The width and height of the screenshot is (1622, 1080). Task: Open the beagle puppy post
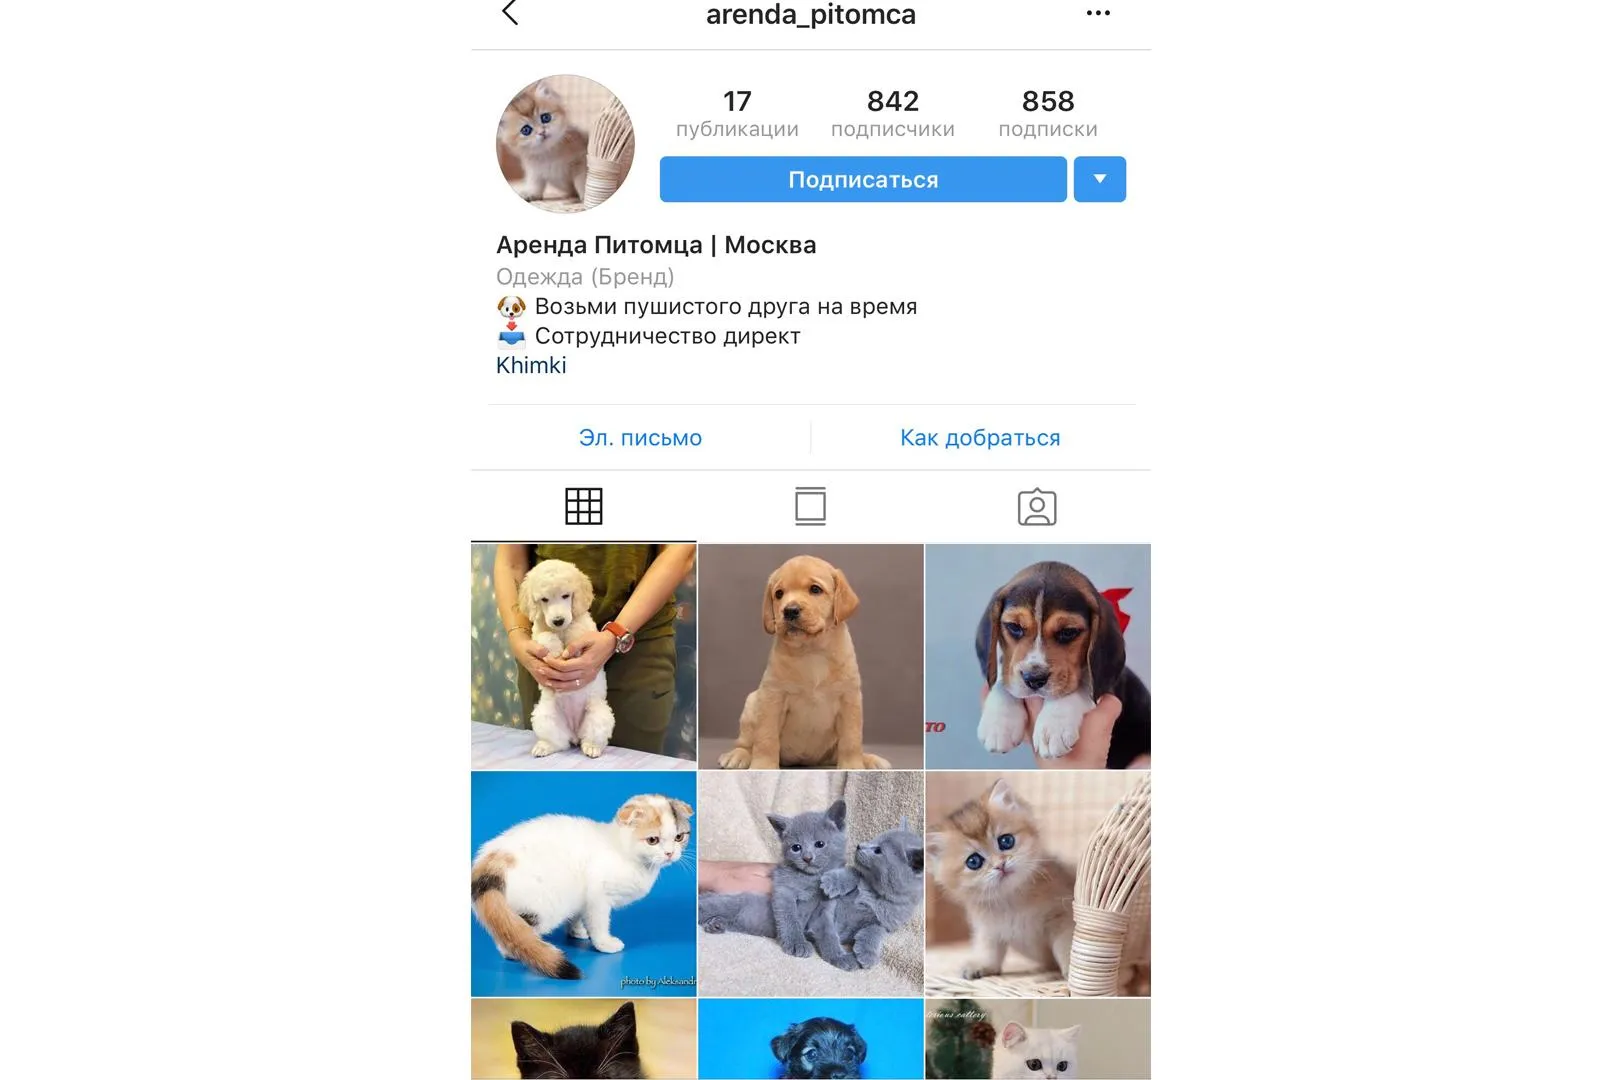(1038, 656)
